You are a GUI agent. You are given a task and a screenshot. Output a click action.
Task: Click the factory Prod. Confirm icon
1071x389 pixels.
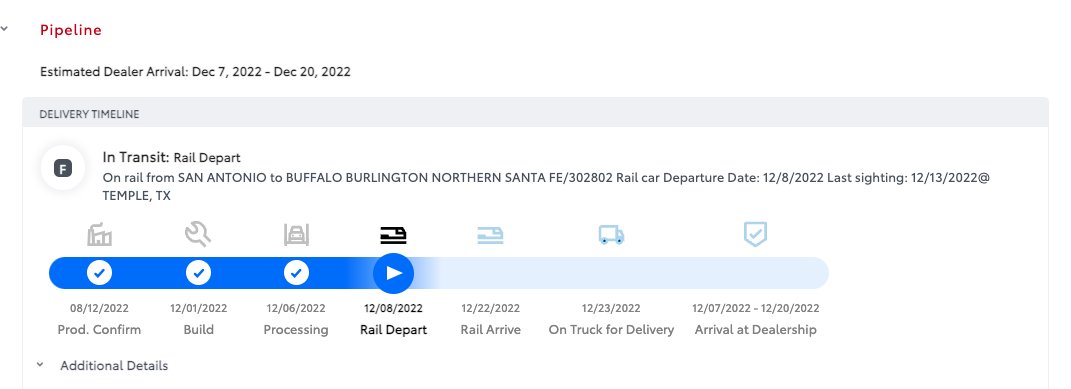pos(100,235)
